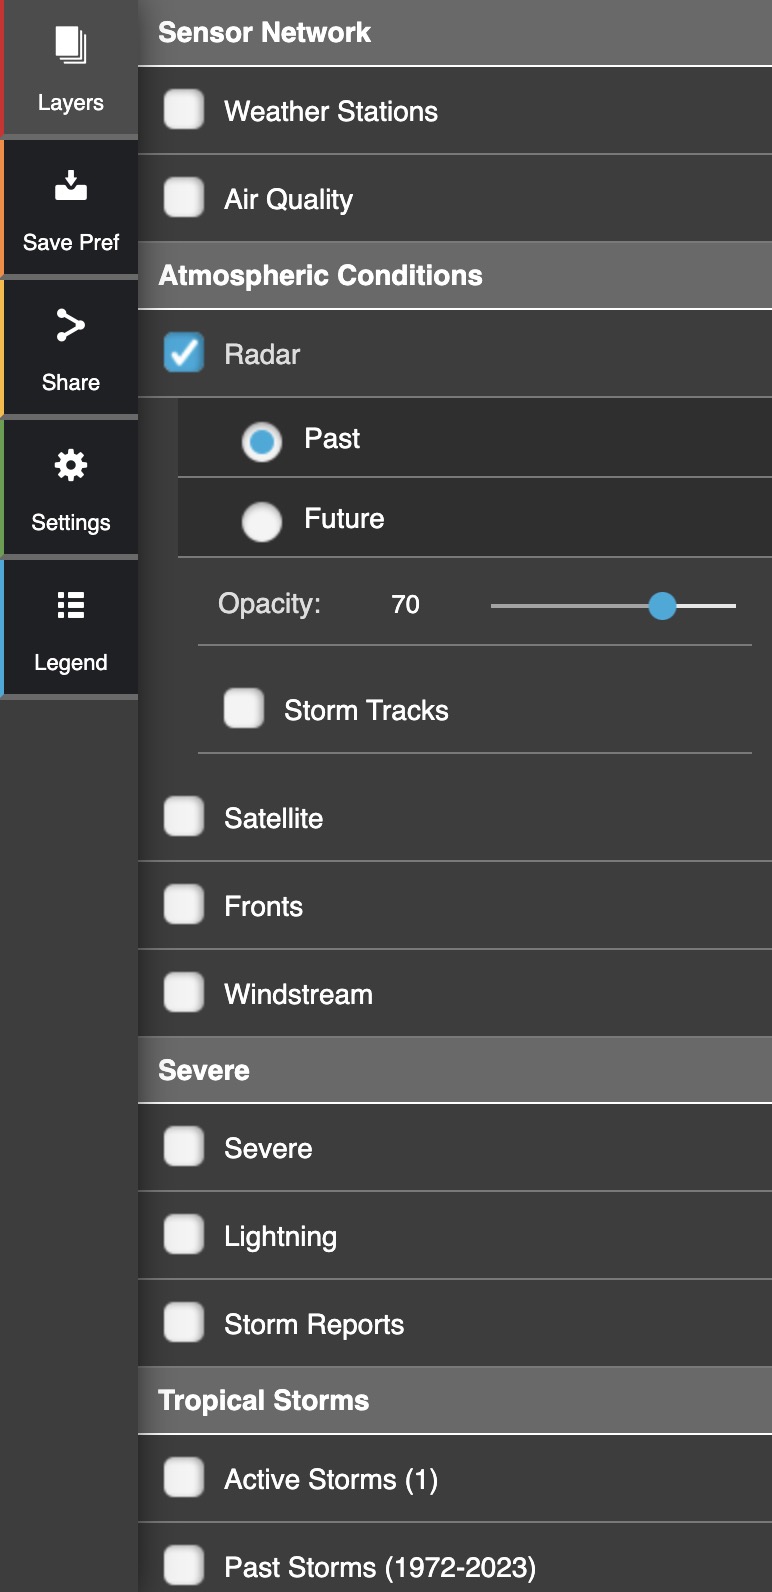Enable the Weather Stations checkbox
772x1592 pixels.
184,110
